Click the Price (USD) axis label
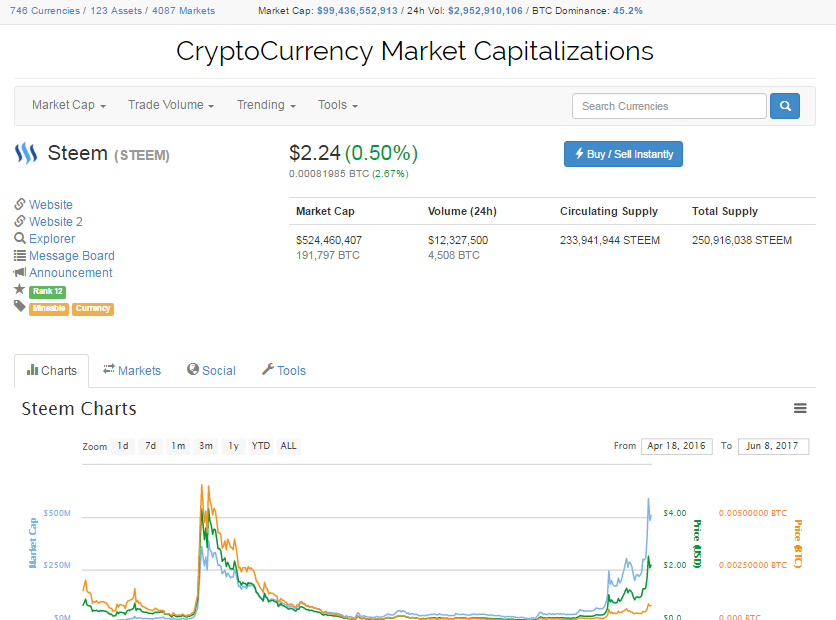 tap(697, 544)
